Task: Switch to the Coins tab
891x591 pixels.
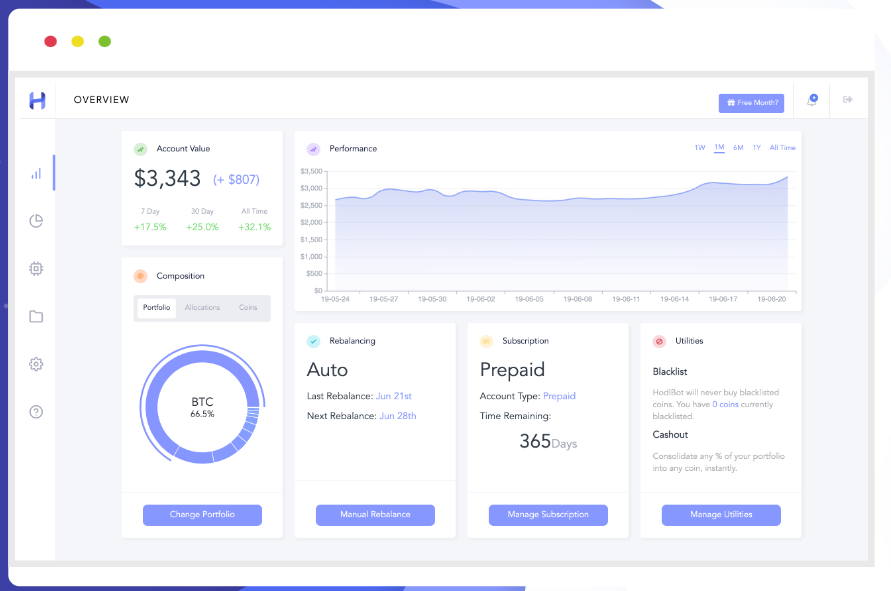Action: [248, 307]
